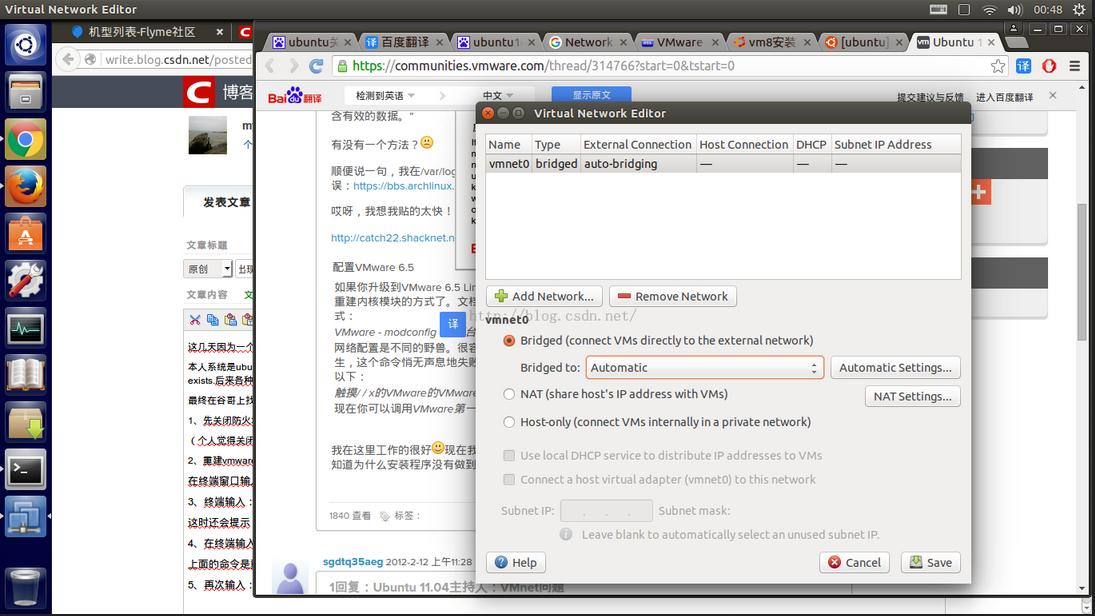
Task: Click the cut scissors icon in blog editor
Action: (195, 320)
